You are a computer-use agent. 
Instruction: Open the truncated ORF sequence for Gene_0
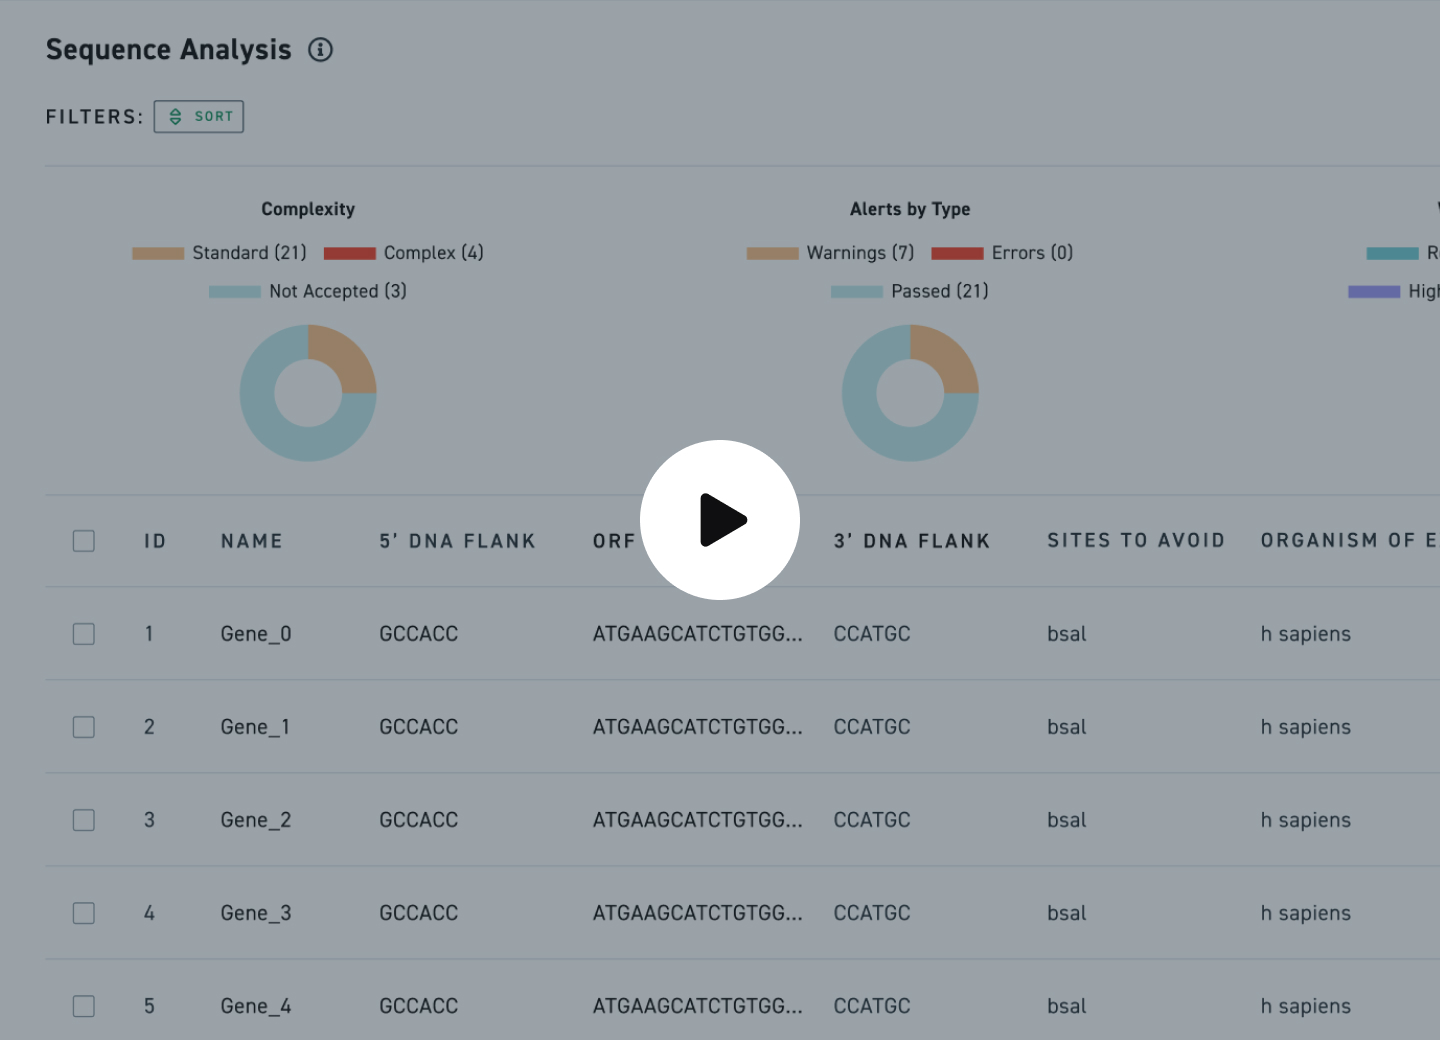click(x=697, y=634)
